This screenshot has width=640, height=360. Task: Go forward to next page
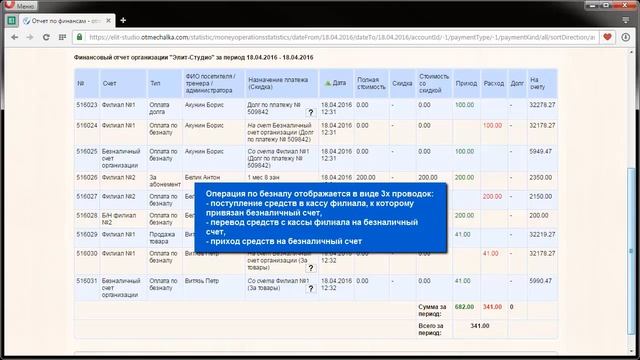click(30, 37)
